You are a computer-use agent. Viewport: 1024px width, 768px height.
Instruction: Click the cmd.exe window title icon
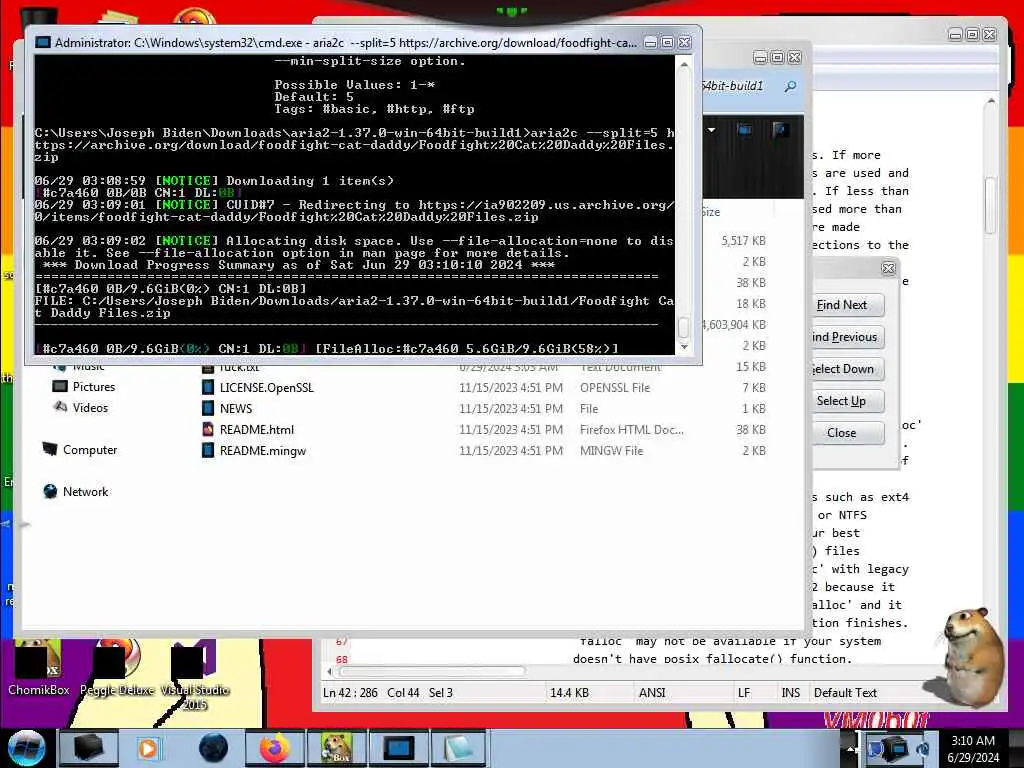pyautogui.click(x=43, y=42)
